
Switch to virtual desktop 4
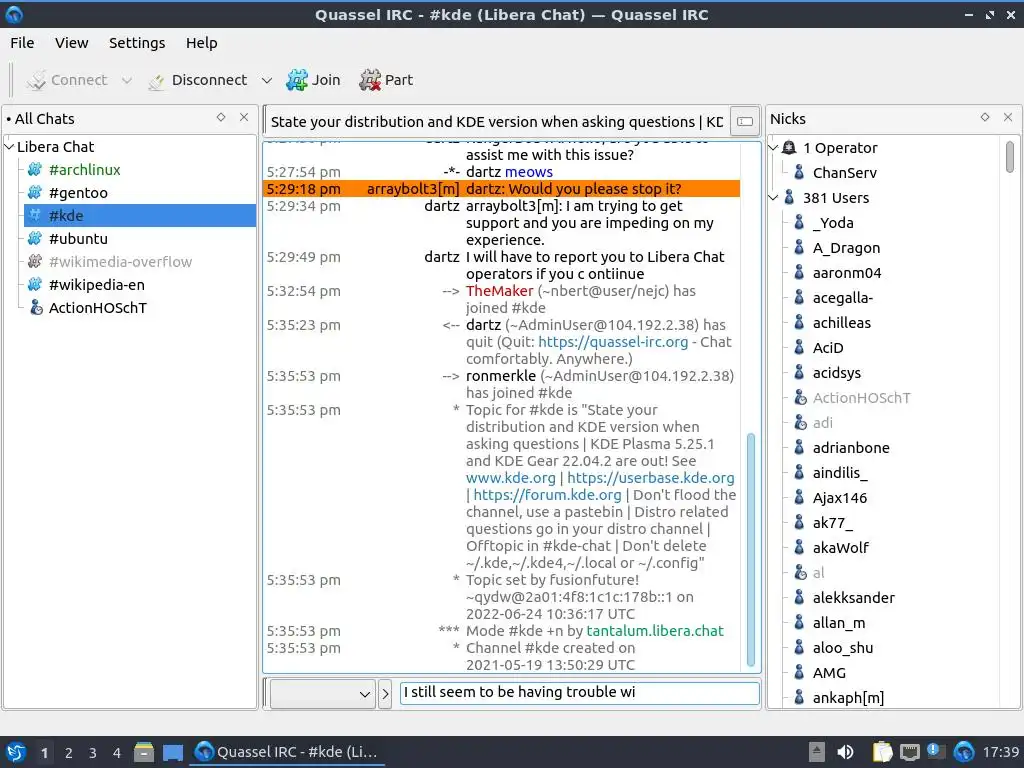pos(117,753)
